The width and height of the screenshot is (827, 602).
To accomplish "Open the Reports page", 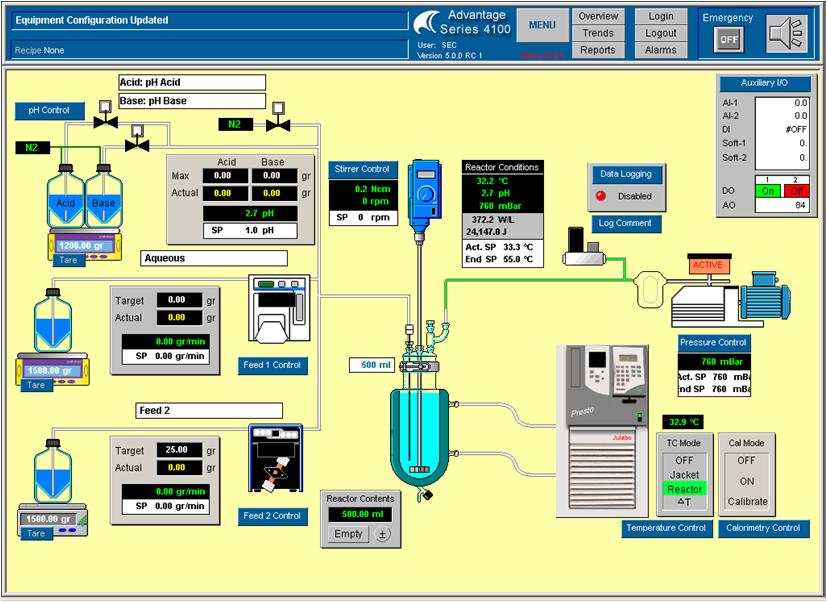I will pos(598,50).
